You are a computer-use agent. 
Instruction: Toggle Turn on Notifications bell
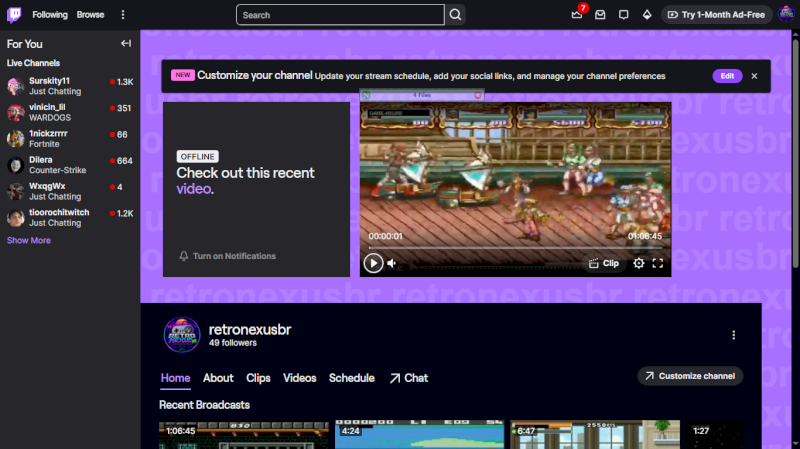pos(228,256)
